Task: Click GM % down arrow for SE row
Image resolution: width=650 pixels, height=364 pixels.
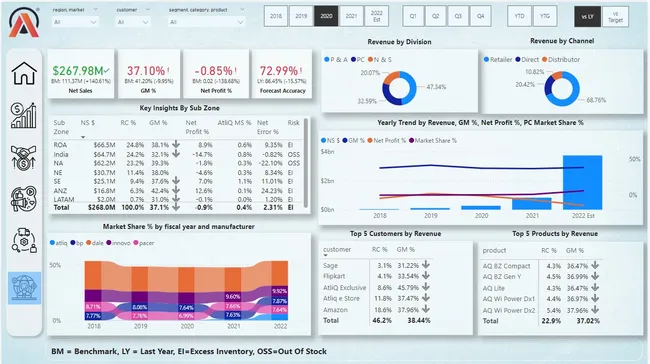Action: [176, 181]
